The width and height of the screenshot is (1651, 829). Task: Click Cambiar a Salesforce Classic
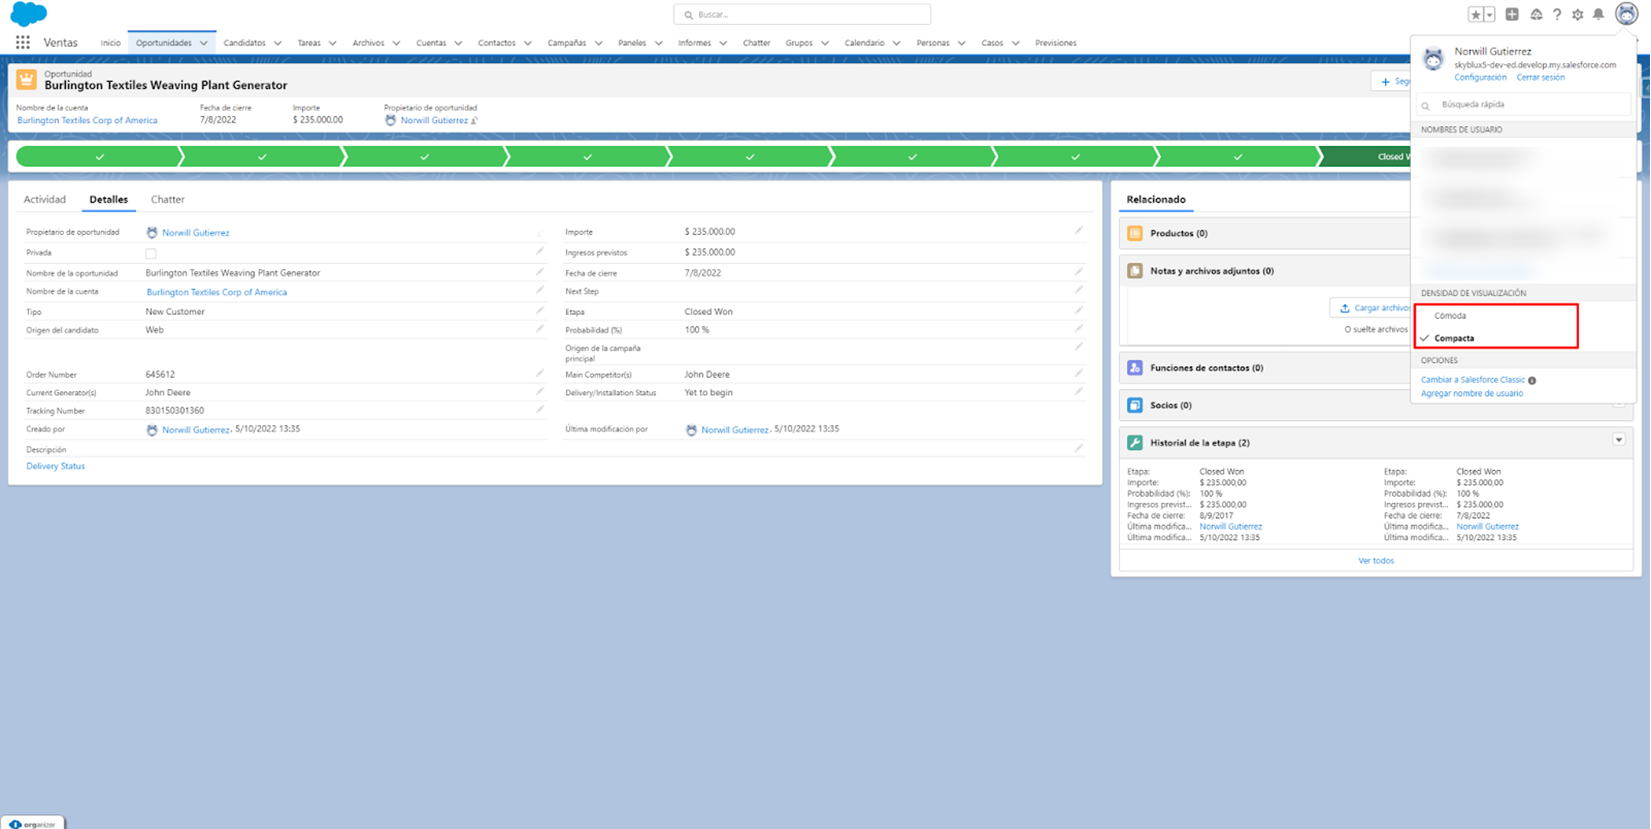coord(1473,380)
